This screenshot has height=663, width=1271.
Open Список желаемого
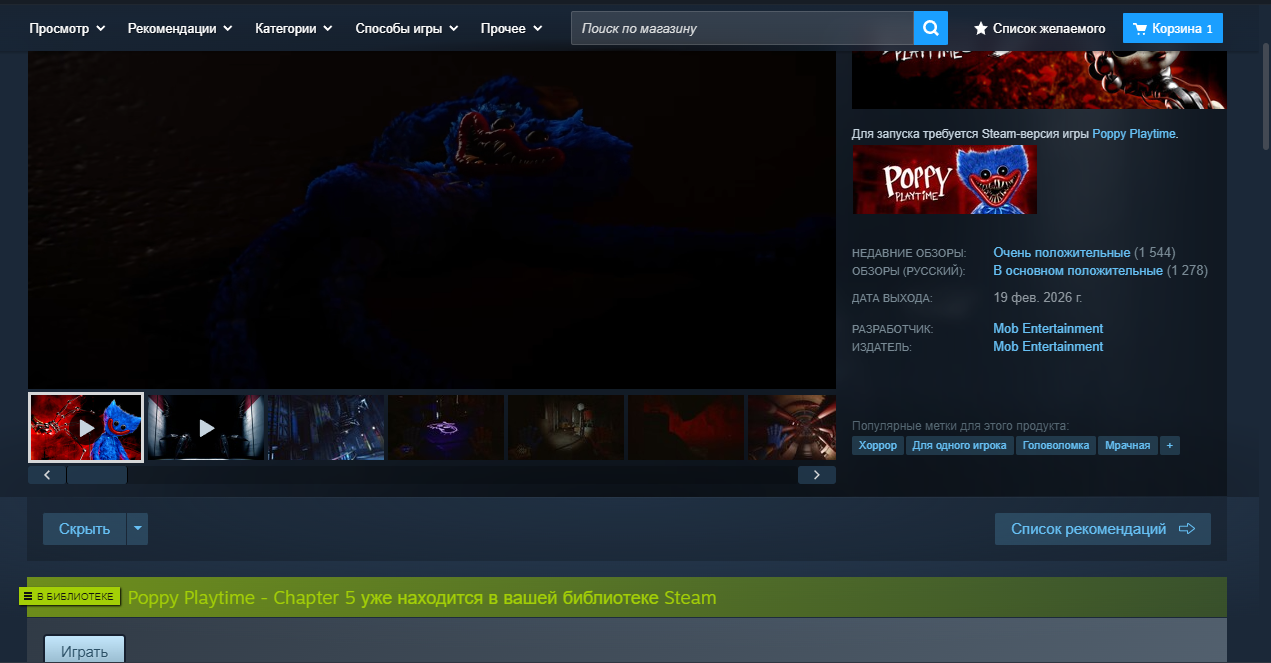[1040, 29]
